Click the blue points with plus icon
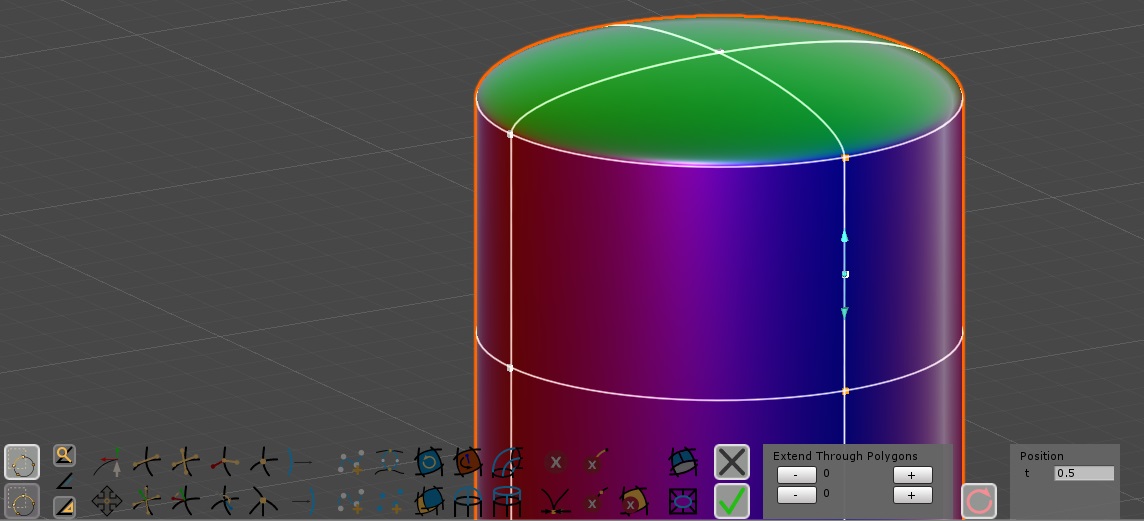 (390, 501)
